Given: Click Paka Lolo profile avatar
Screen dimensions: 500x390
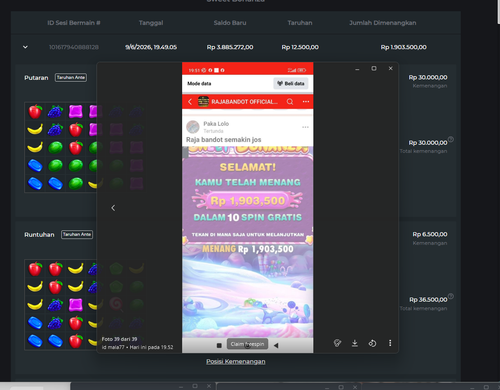Looking at the screenshot, I should click(x=193, y=127).
